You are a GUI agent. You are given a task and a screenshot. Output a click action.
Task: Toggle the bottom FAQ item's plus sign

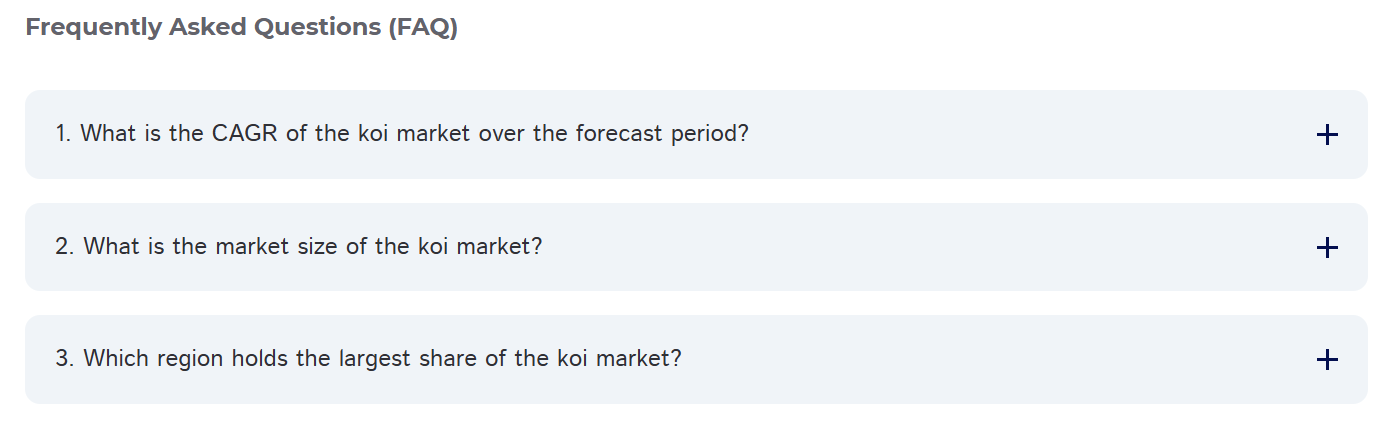click(x=1326, y=360)
